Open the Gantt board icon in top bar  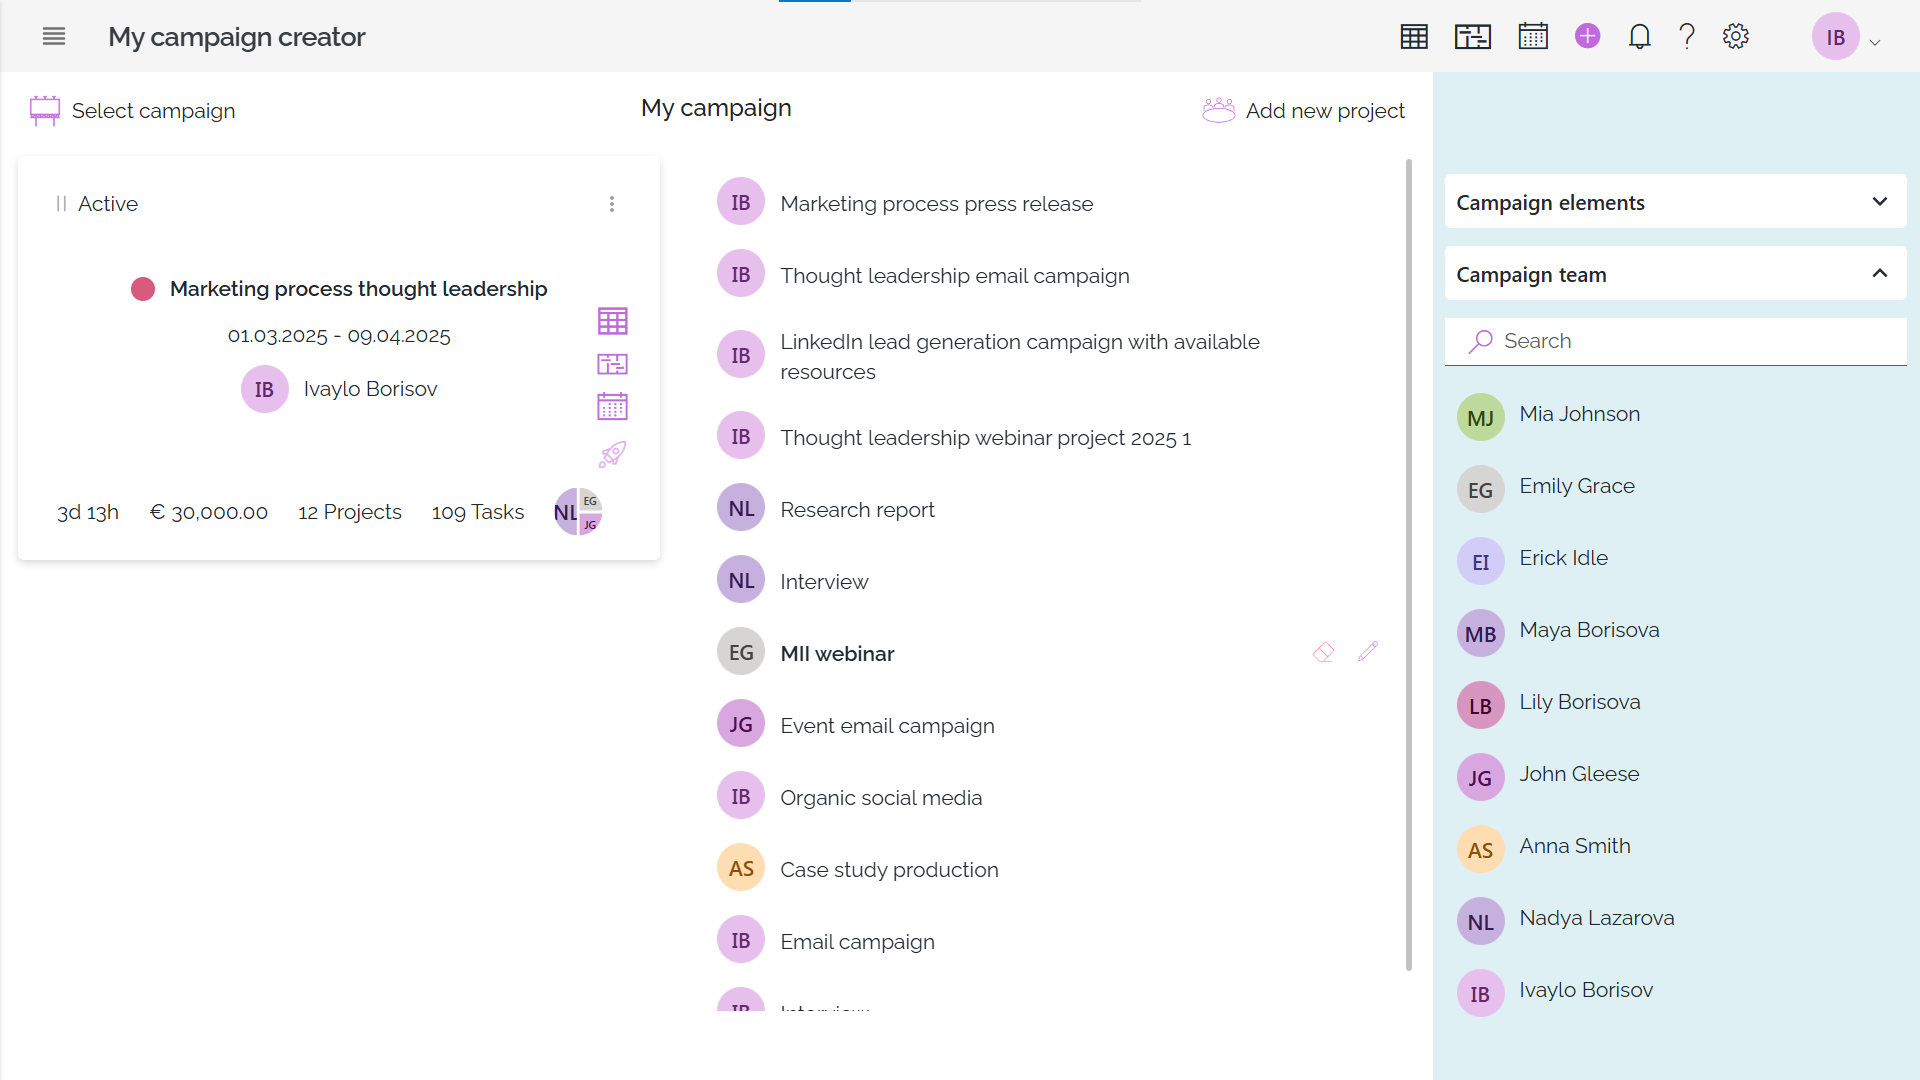click(1473, 37)
